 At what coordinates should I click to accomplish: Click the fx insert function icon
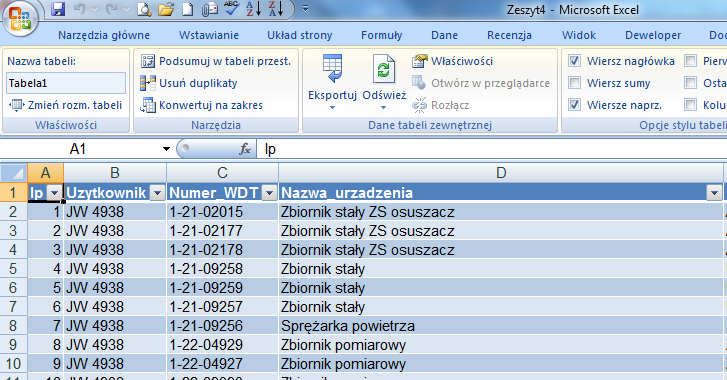click(245, 149)
